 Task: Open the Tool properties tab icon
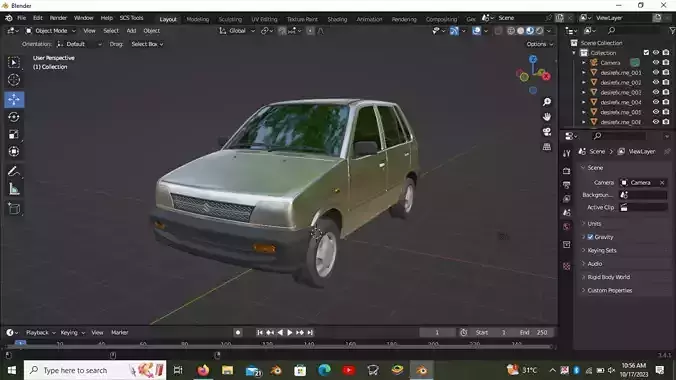566,154
